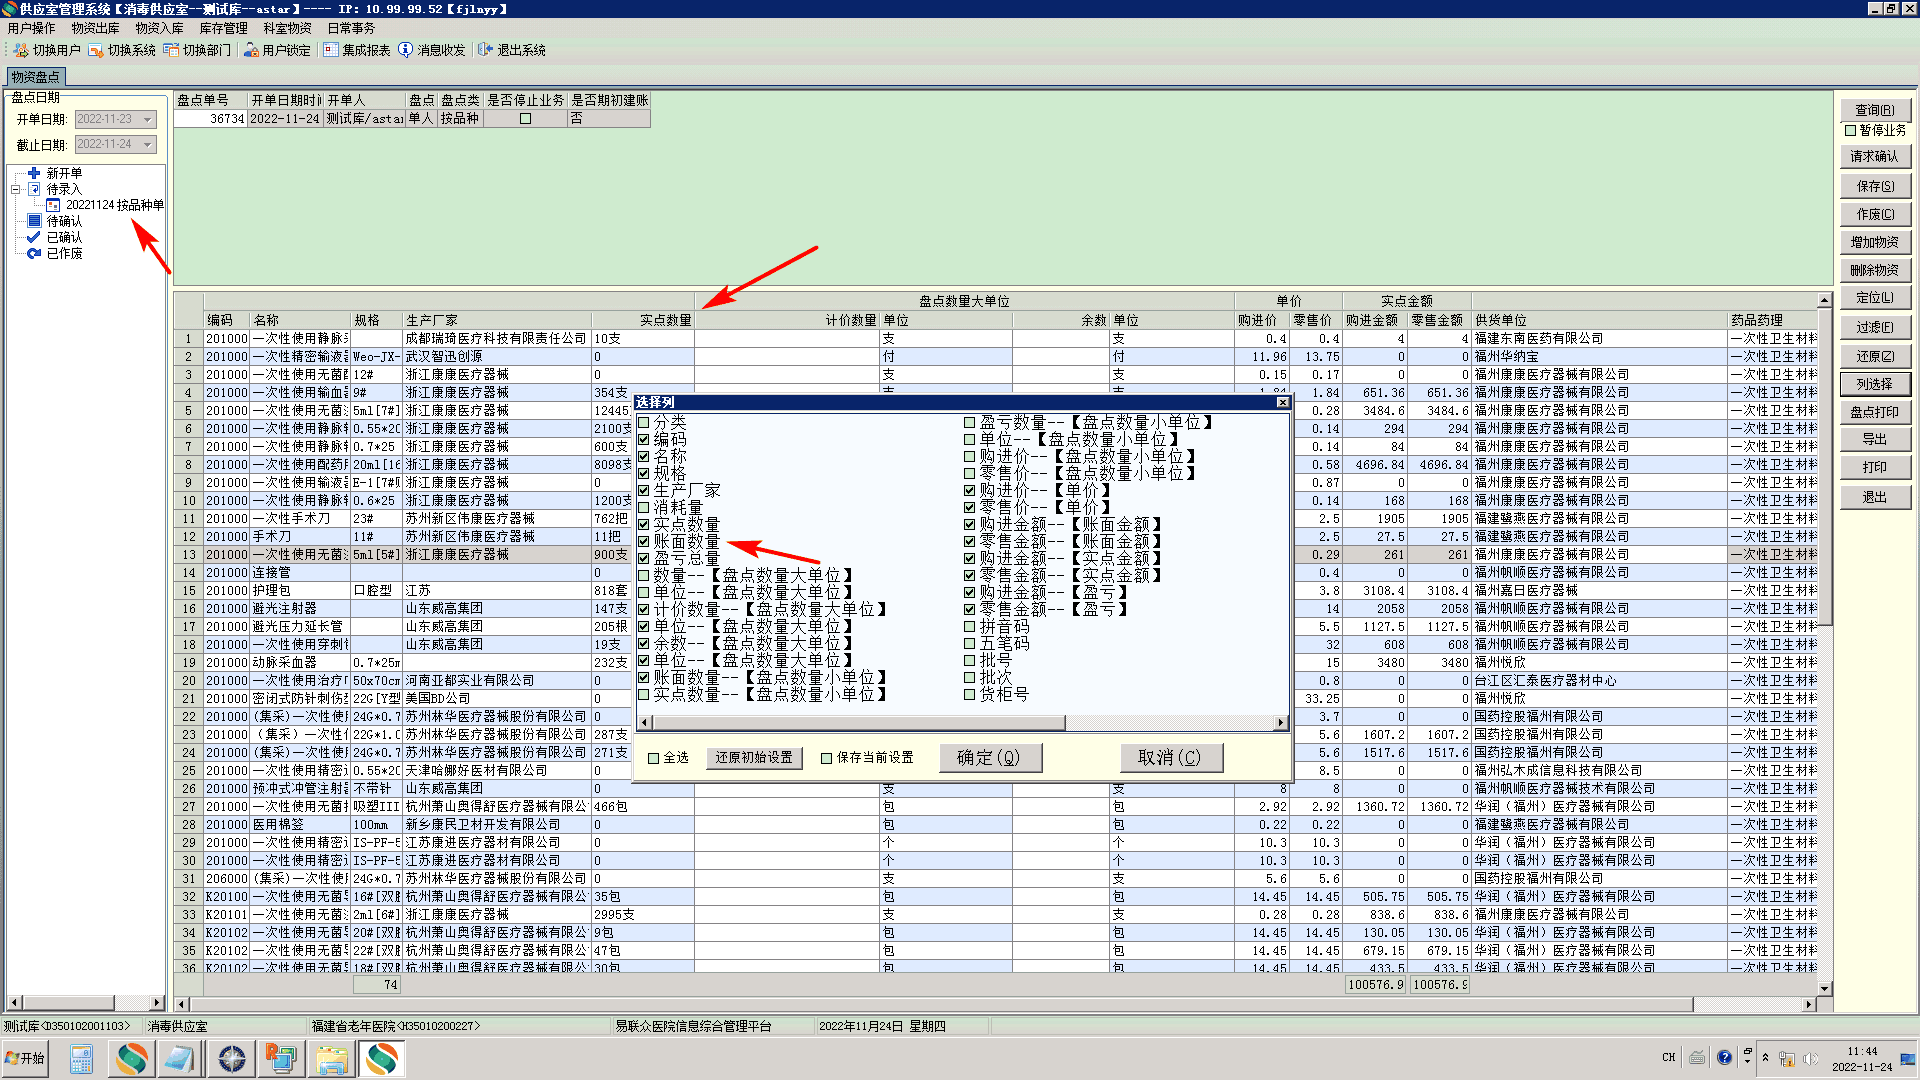
Task: Open the 开单日期 date dropdown
Action: point(147,119)
